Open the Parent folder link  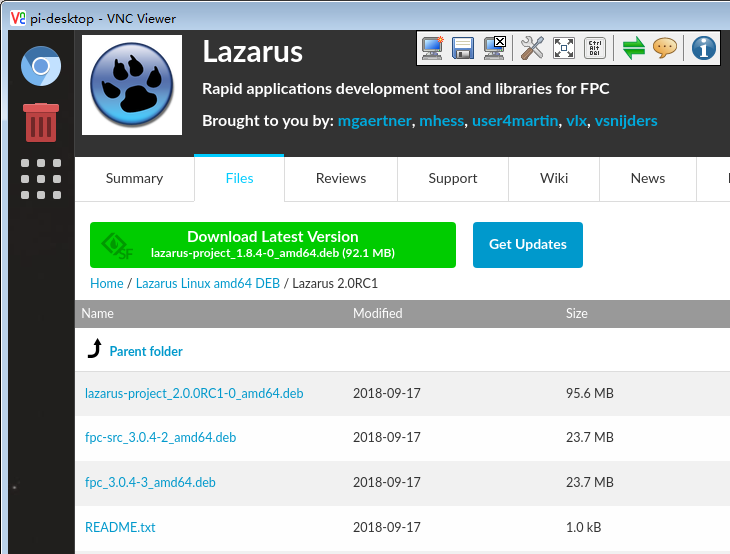(x=146, y=351)
